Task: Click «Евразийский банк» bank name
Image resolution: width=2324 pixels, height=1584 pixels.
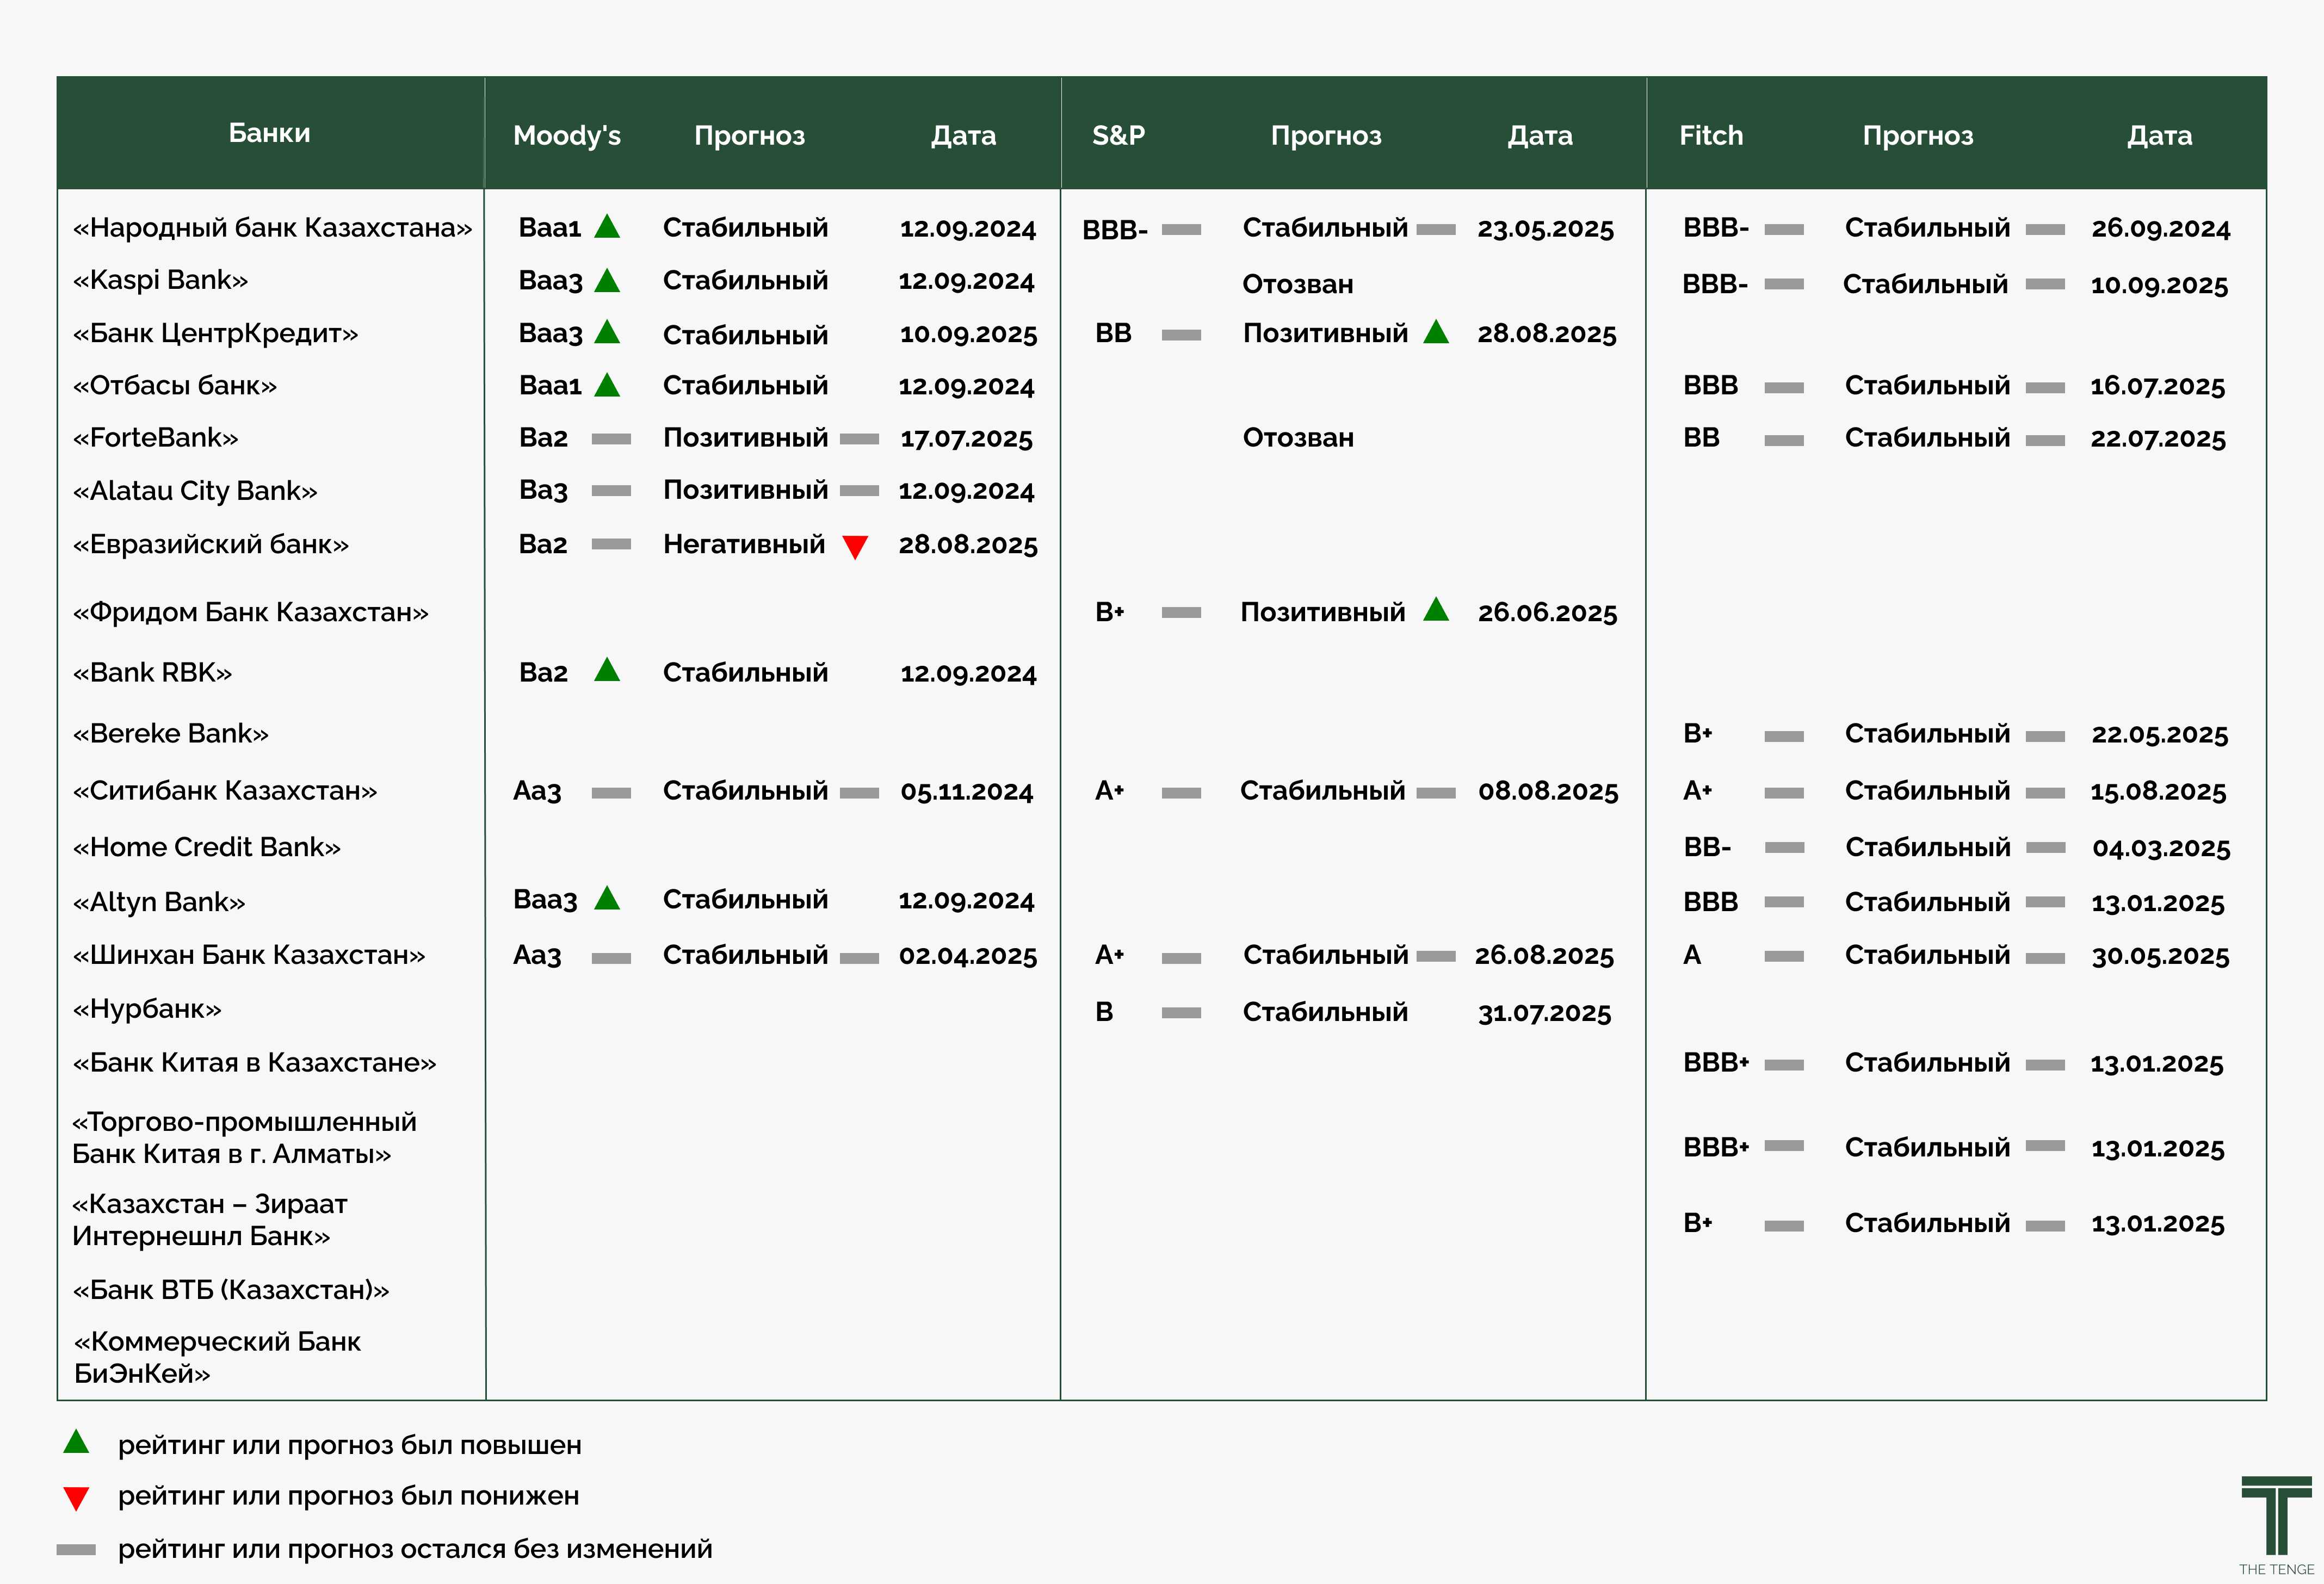Action: click(211, 544)
